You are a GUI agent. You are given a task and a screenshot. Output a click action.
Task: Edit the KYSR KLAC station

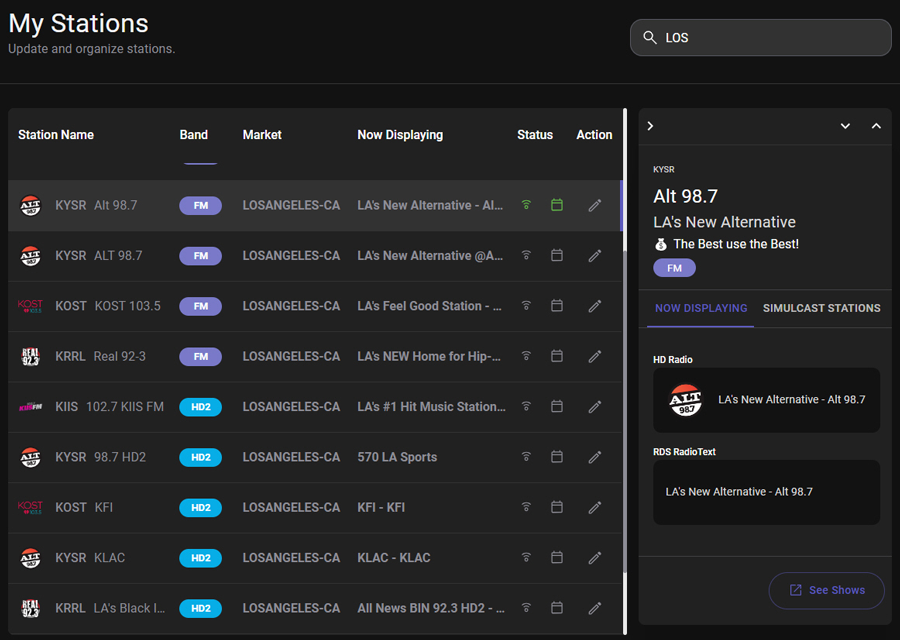click(595, 558)
